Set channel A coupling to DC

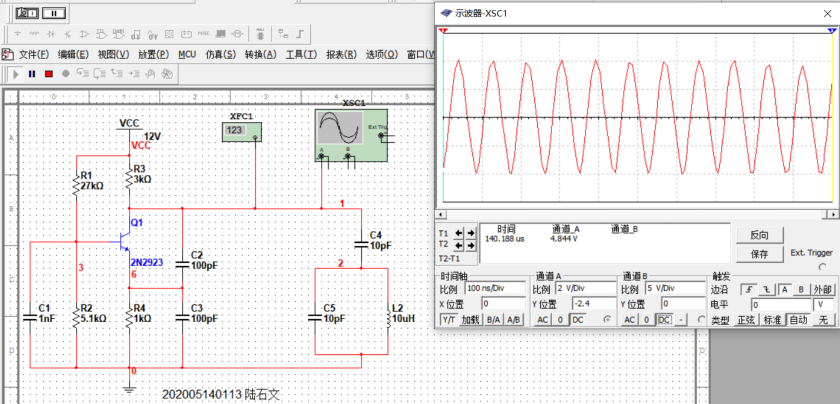pyautogui.click(x=578, y=320)
